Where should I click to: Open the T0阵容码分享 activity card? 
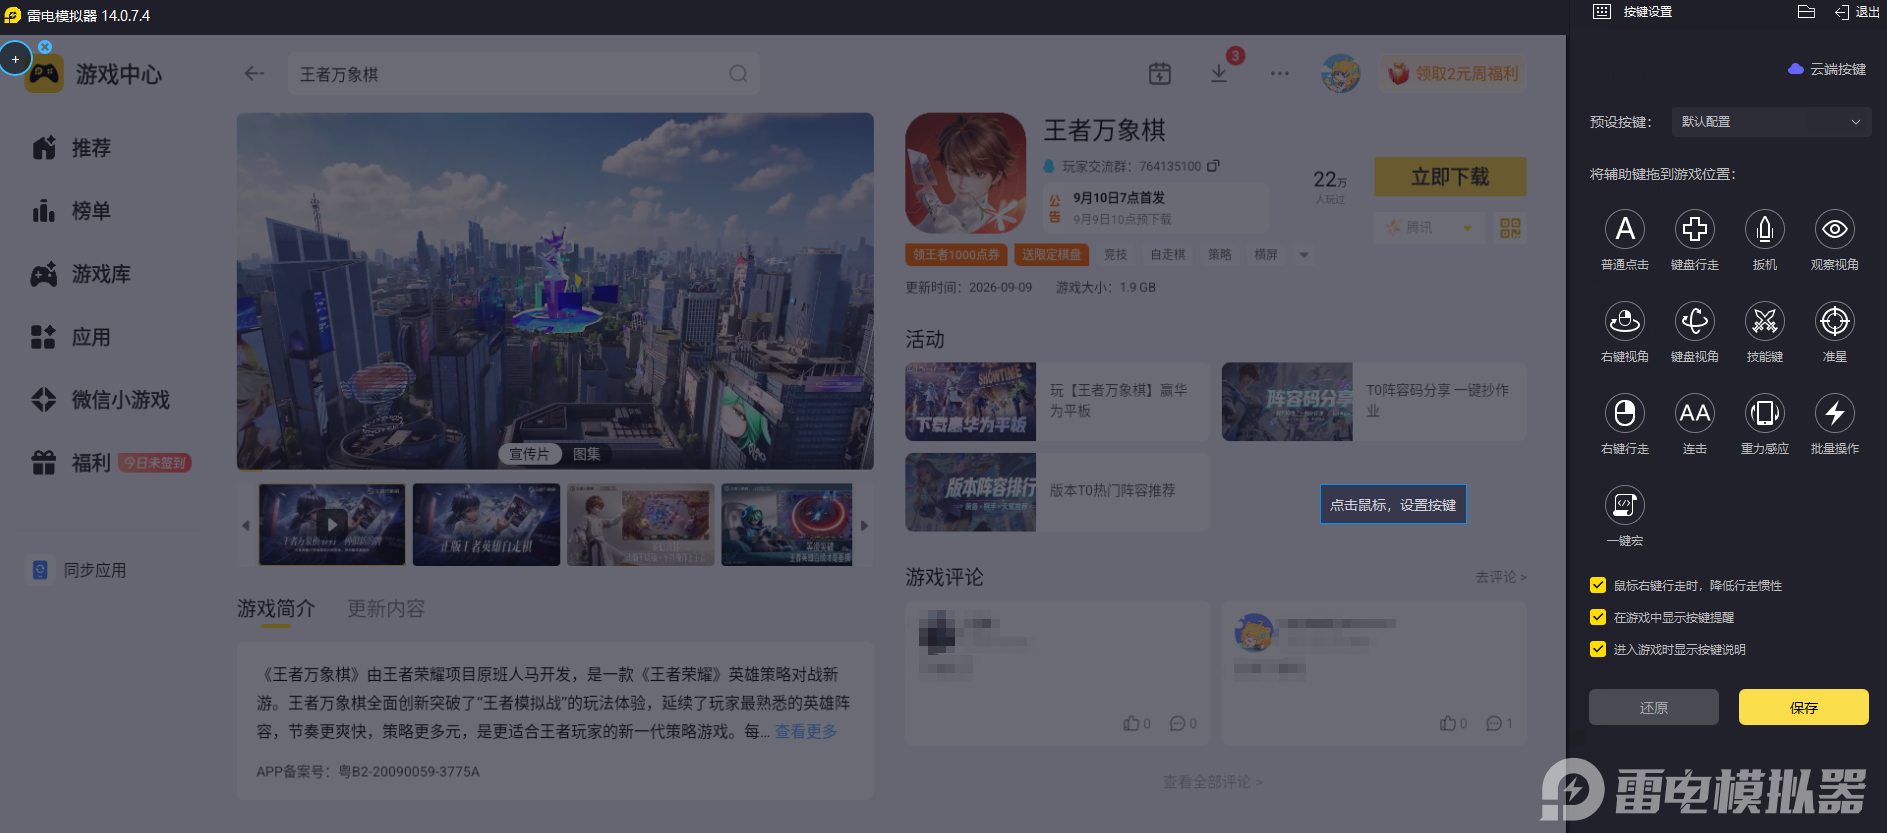pos(1374,401)
